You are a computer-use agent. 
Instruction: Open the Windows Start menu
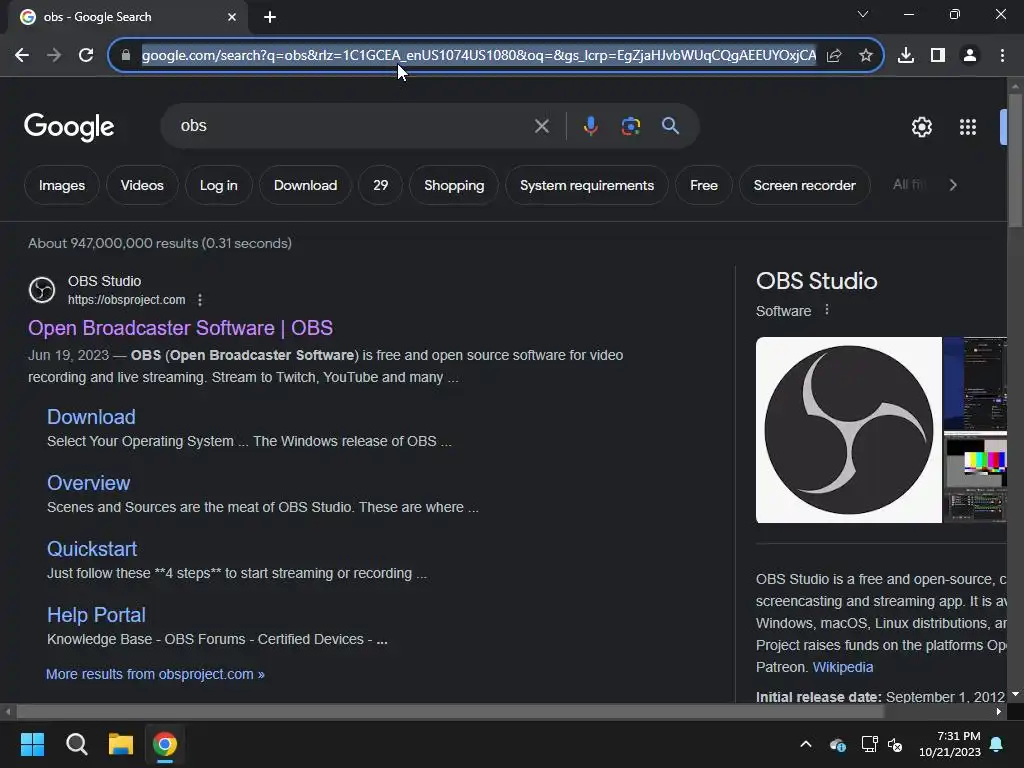pos(32,744)
